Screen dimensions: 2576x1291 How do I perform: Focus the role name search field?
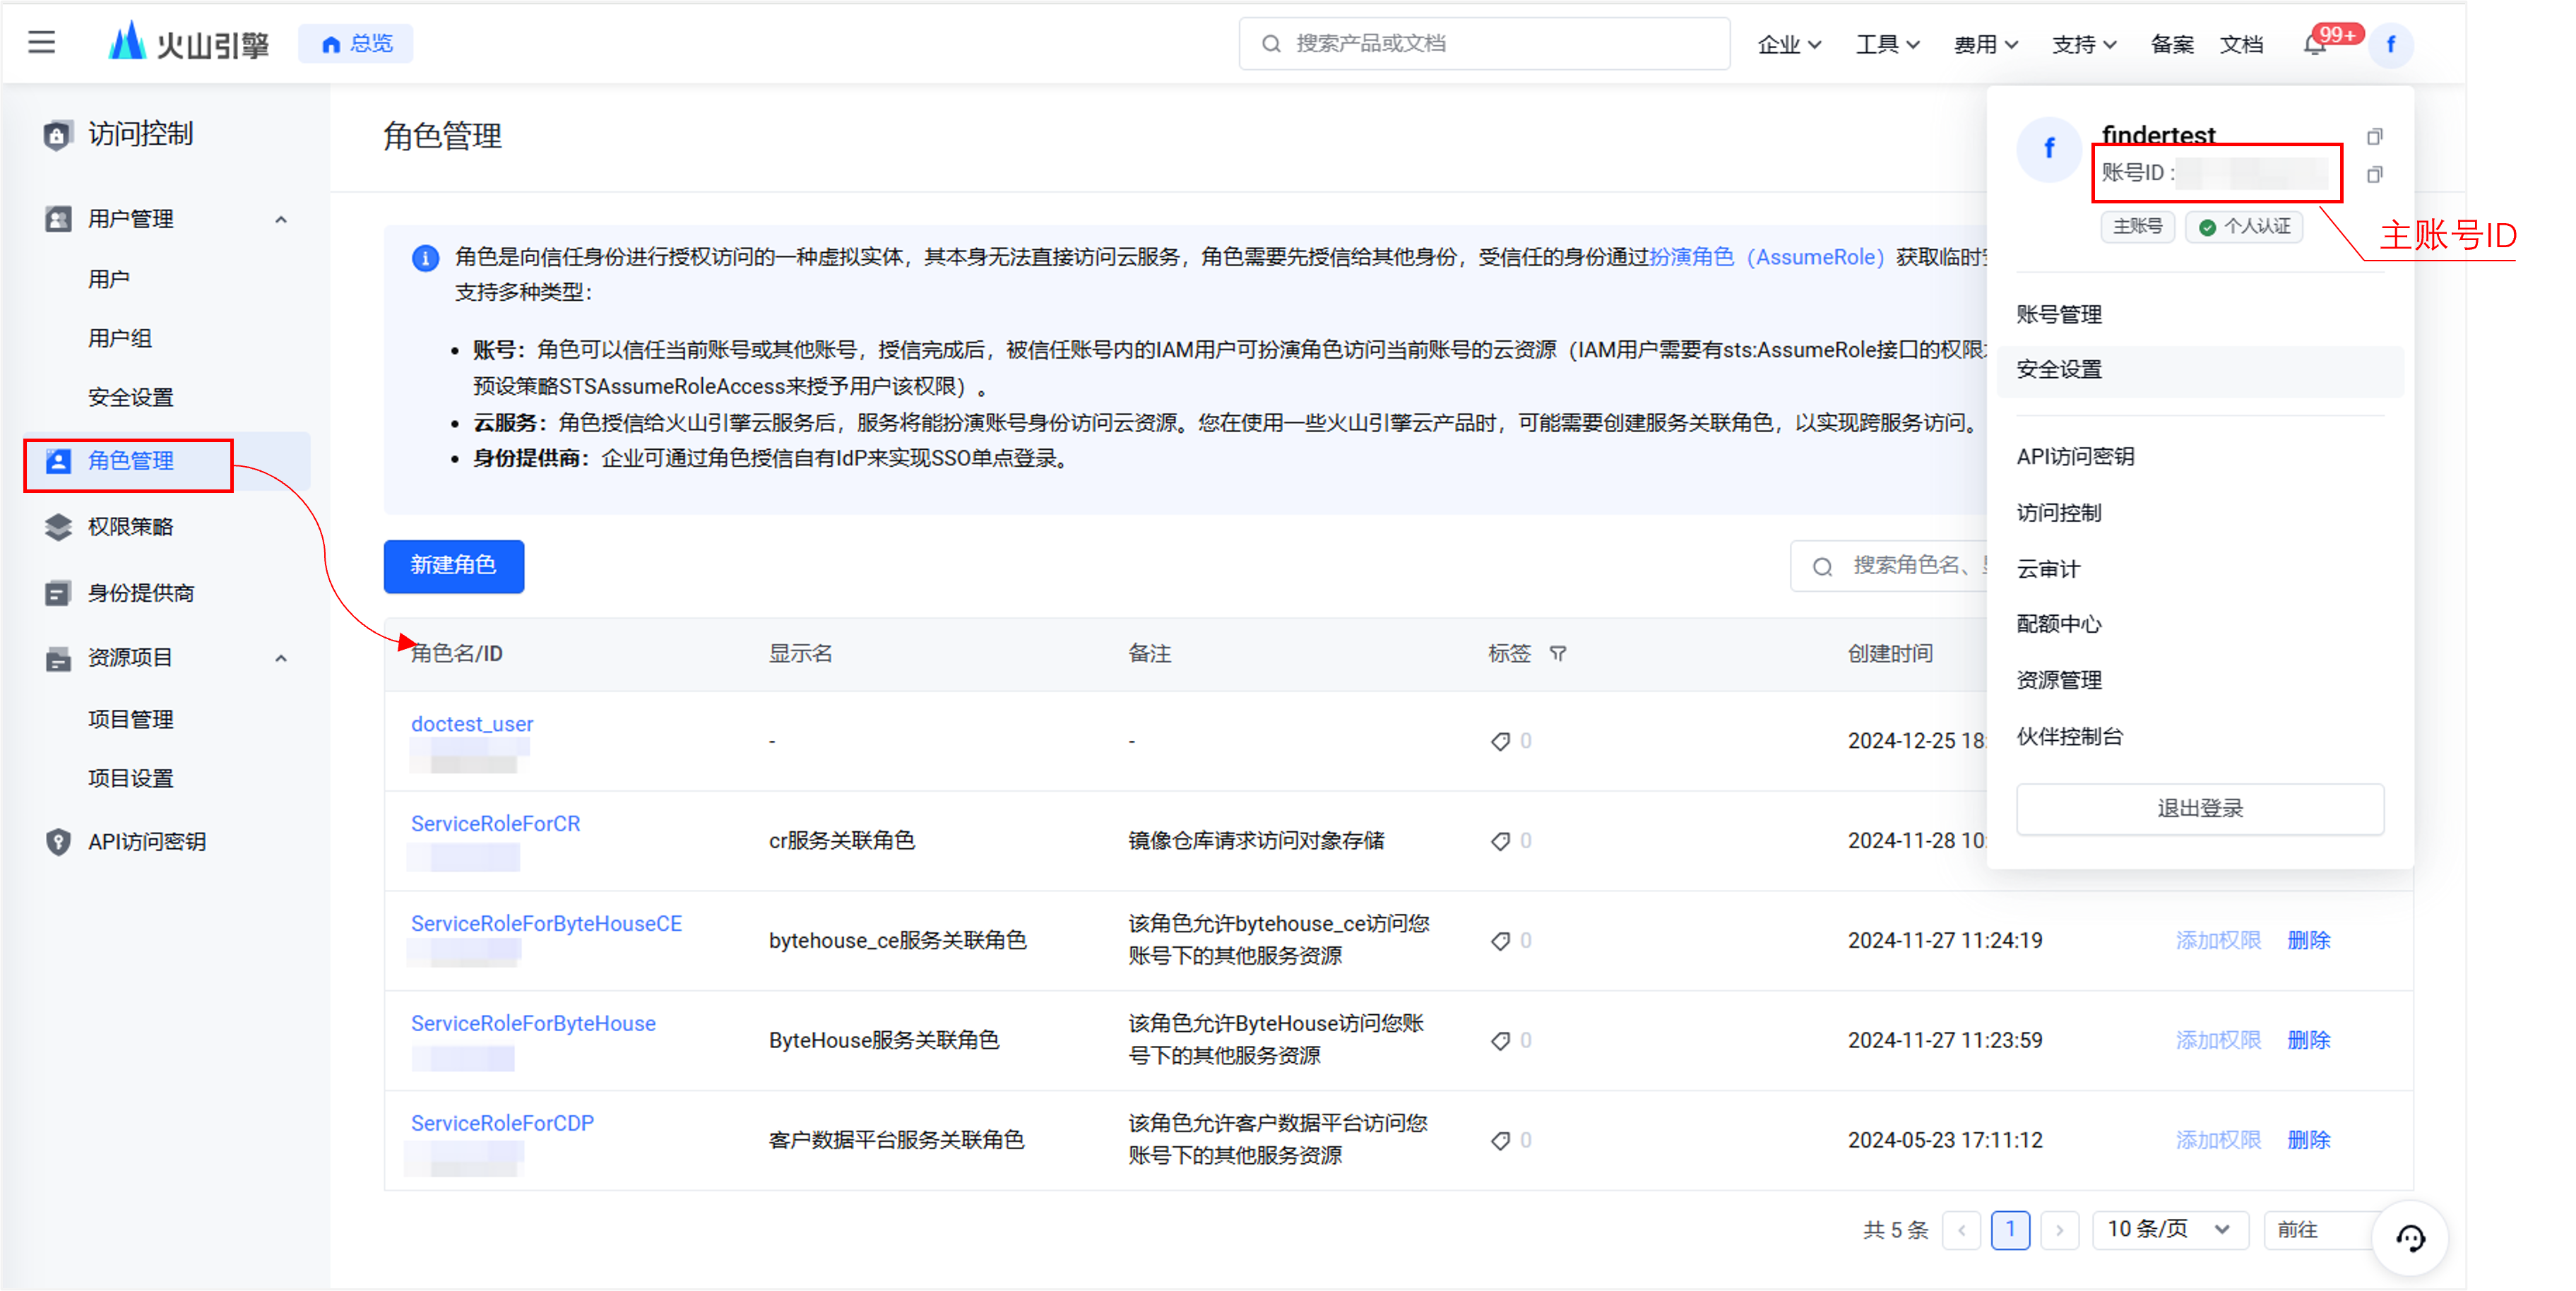1889,566
